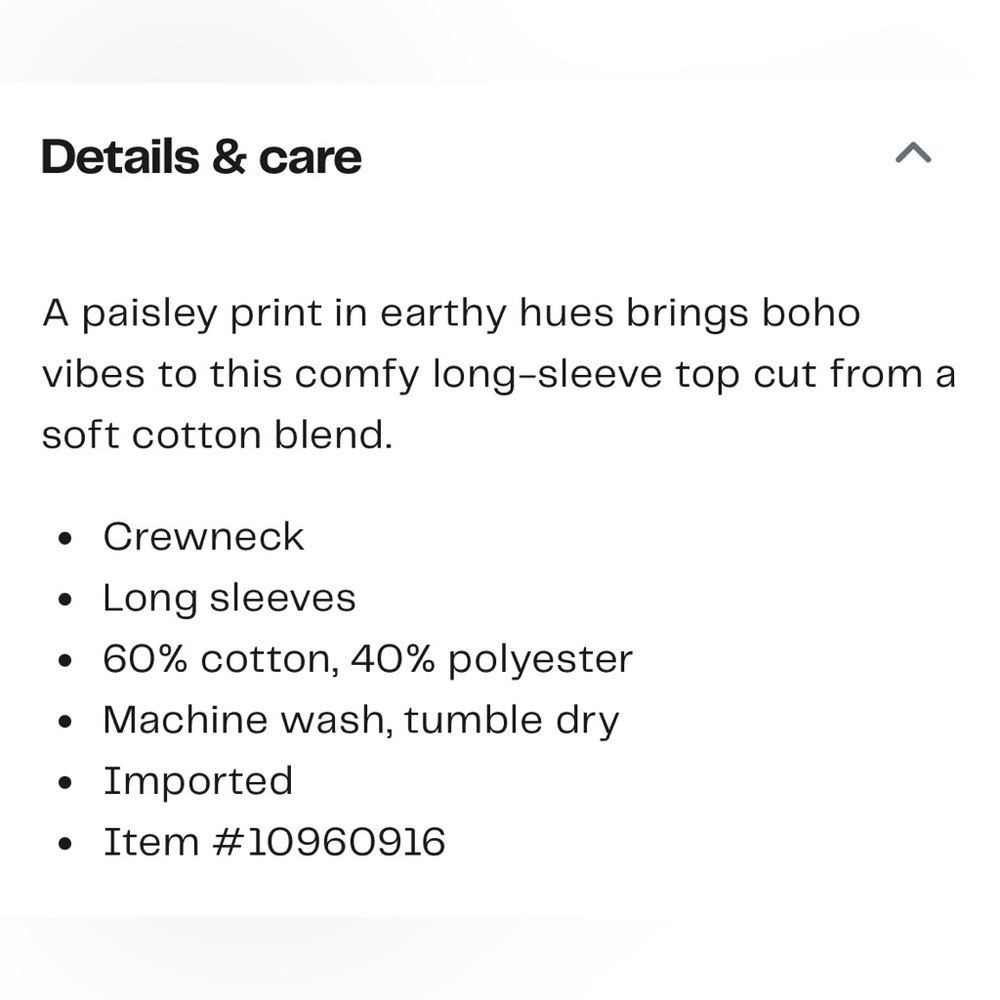Click the Imported list item

click(x=198, y=782)
